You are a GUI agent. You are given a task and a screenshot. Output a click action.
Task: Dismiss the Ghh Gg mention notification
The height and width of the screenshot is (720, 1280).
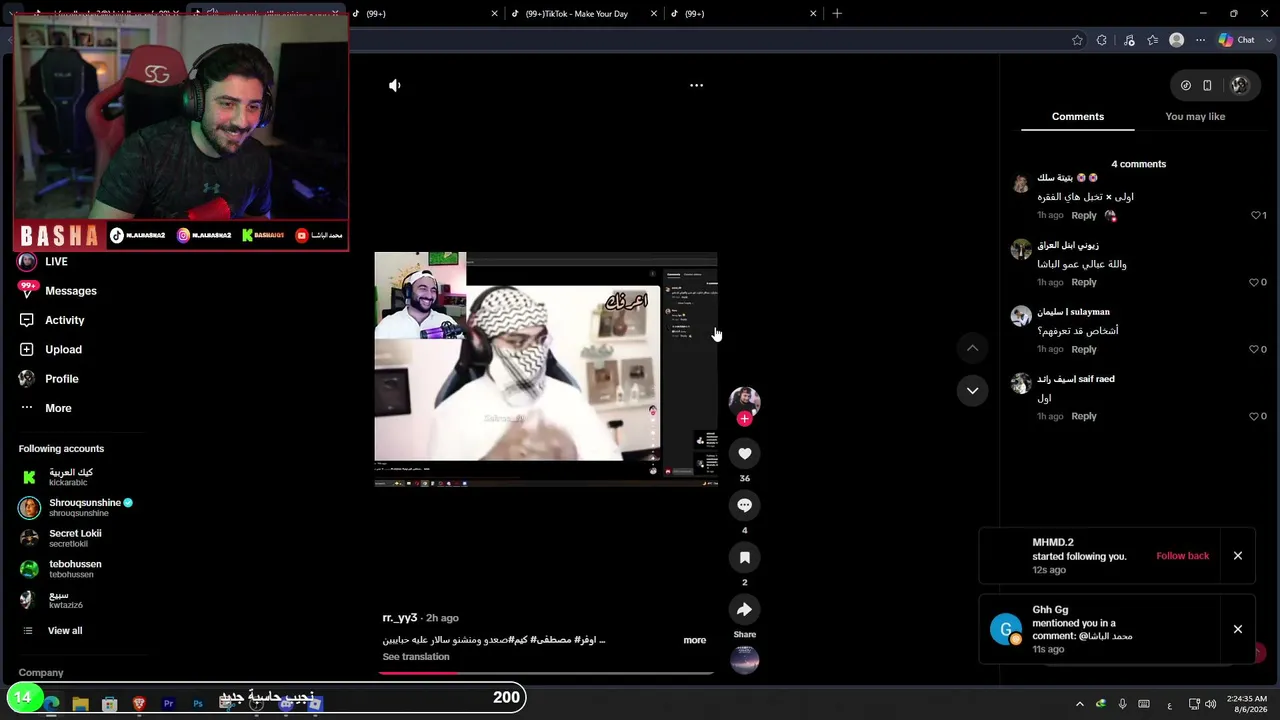tap(1237, 629)
